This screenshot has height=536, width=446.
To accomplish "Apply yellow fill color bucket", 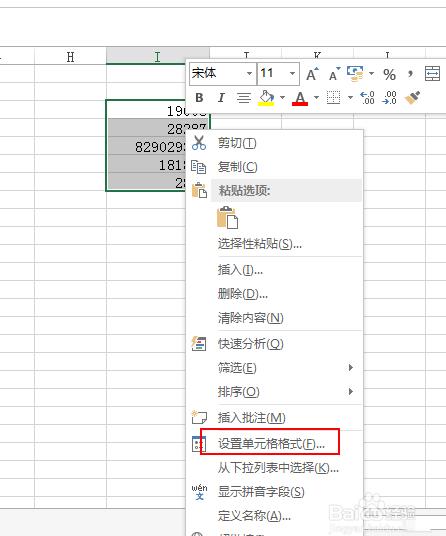I will pos(267,98).
